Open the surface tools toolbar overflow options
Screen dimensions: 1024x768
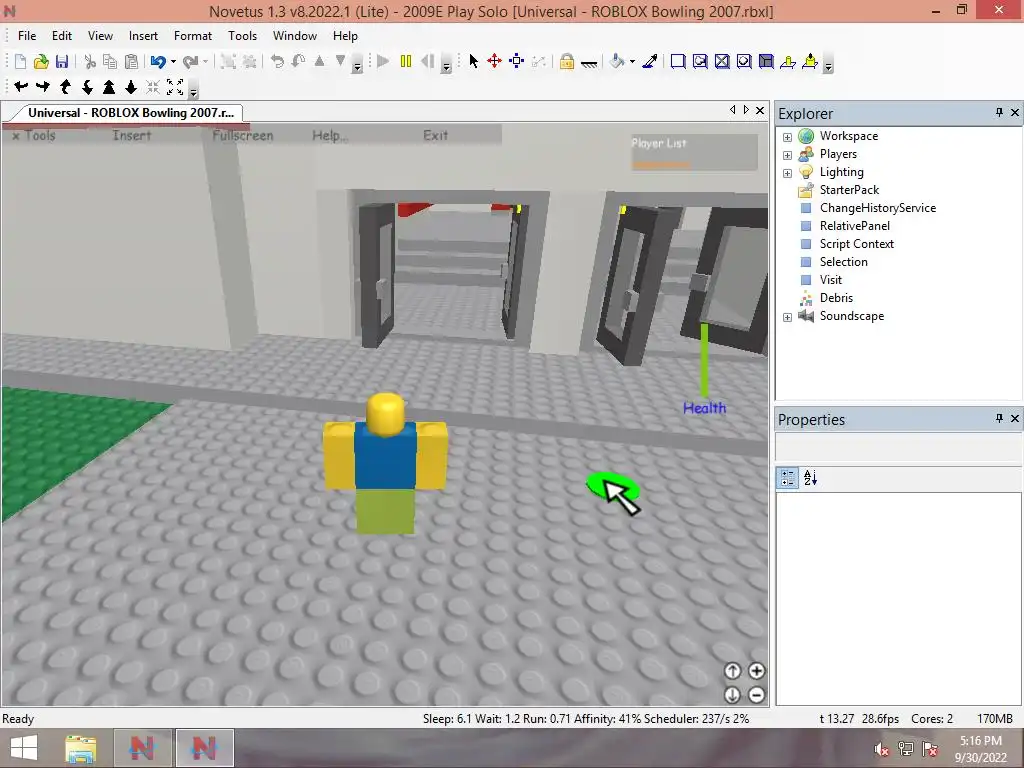pyautogui.click(x=828, y=64)
